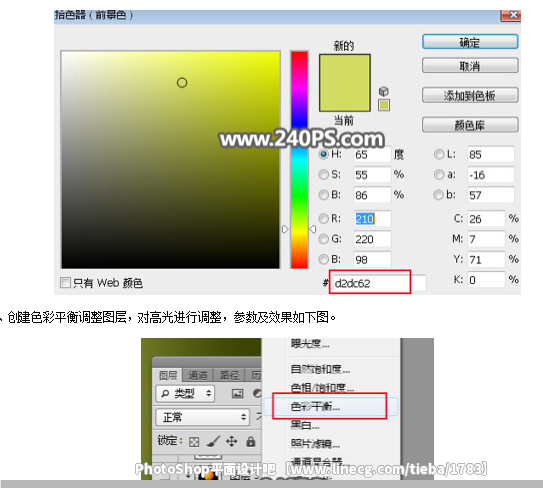
Task: Click the 确定 OK button
Action: (x=470, y=42)
